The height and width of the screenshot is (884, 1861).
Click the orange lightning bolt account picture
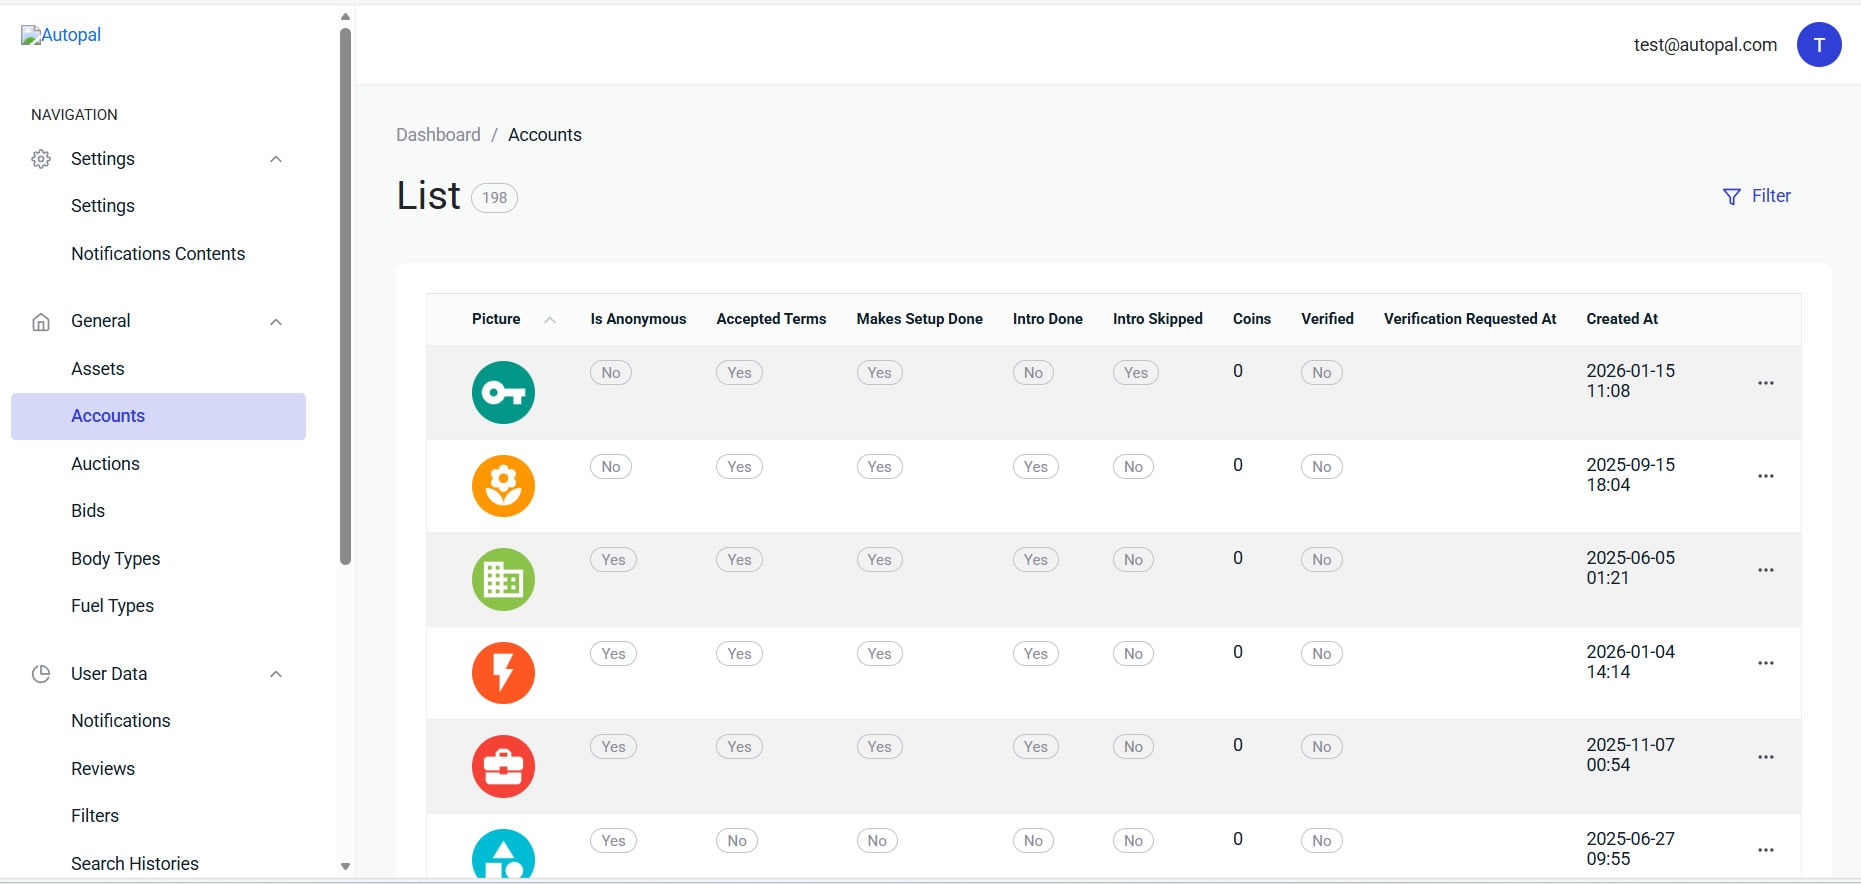(503, 673)
